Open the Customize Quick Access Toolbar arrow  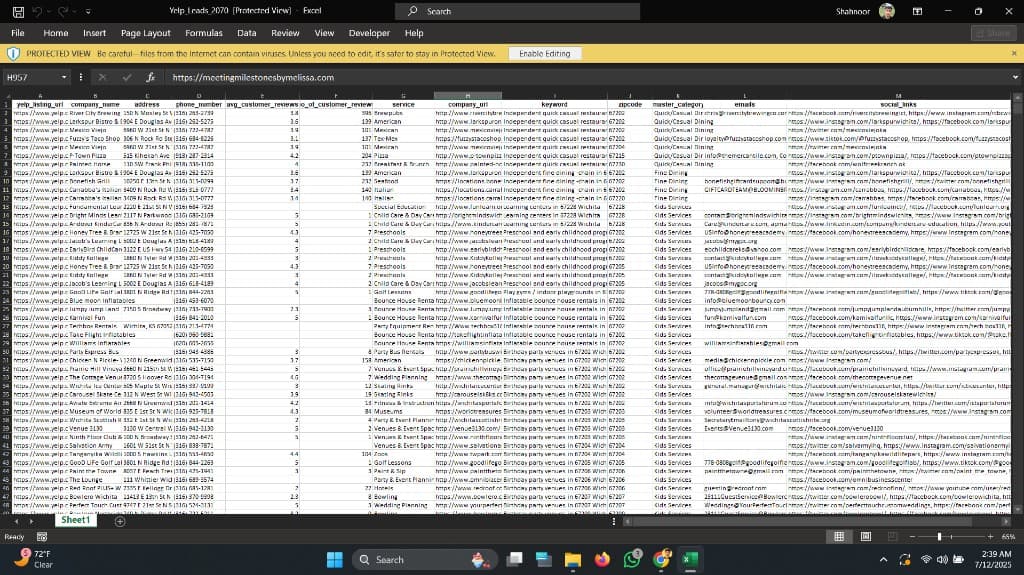[88, 11]
